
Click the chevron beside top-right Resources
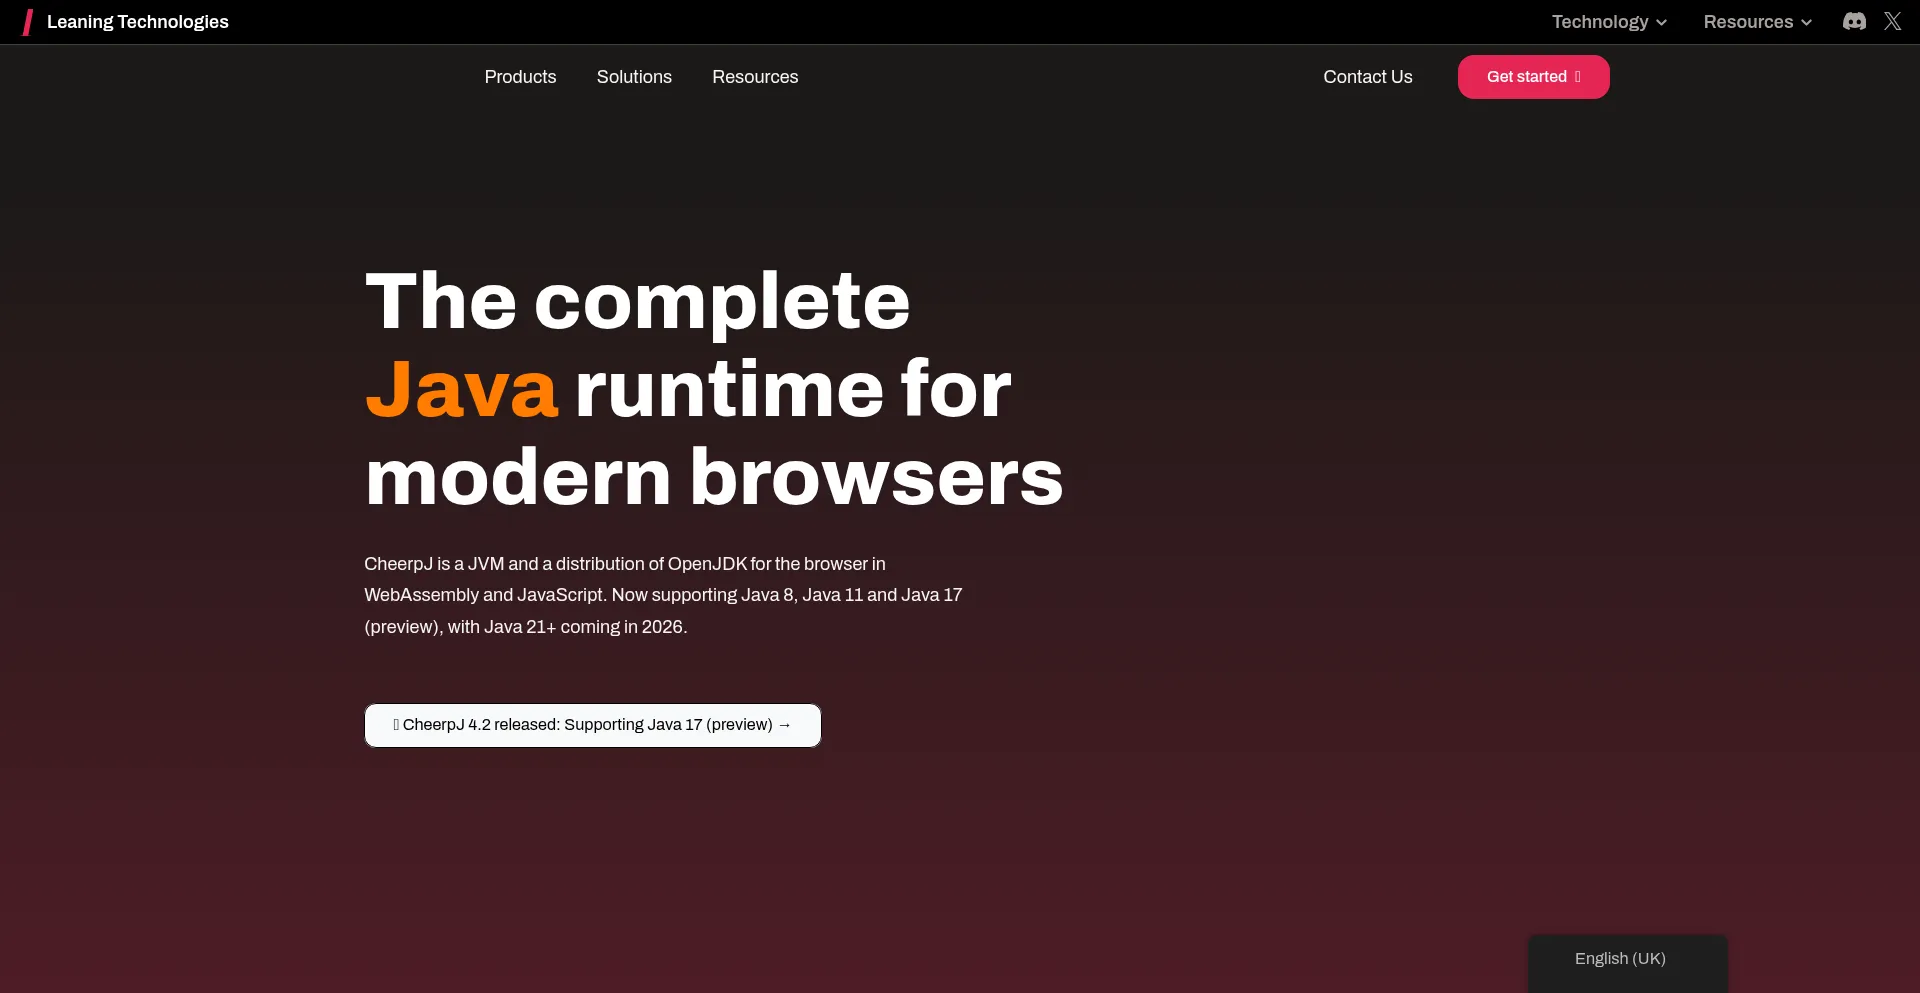tap(1806, 23)
